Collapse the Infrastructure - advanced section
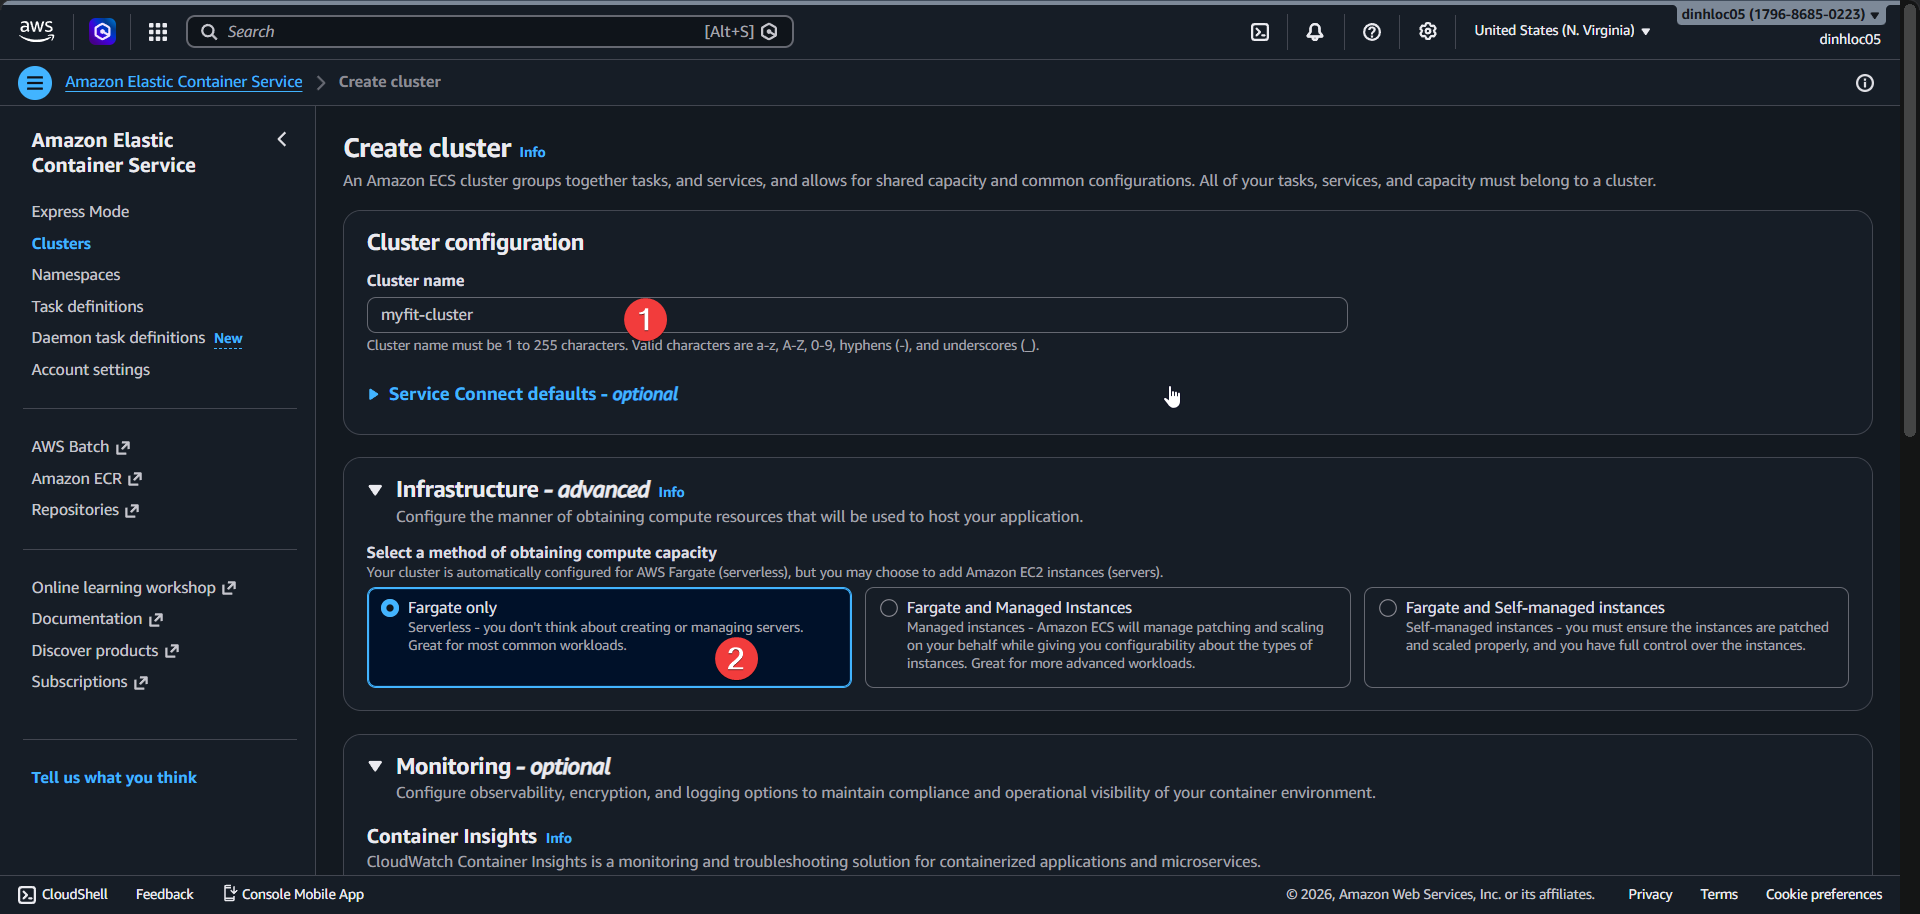1920x914 pixels. coord(375,489)
